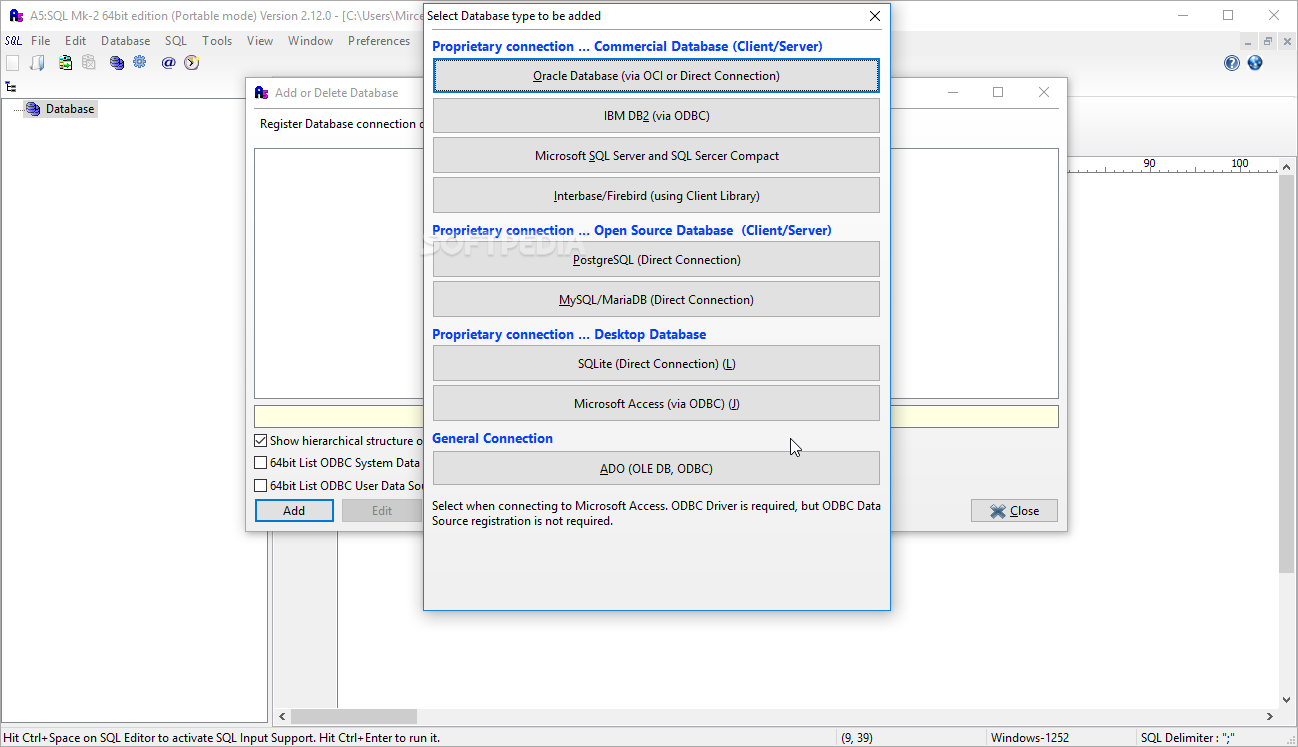Image resolution: width=1298 pixels, height=747 pixels.
Task: Open the File menu
Action: (x=41, y=41)
